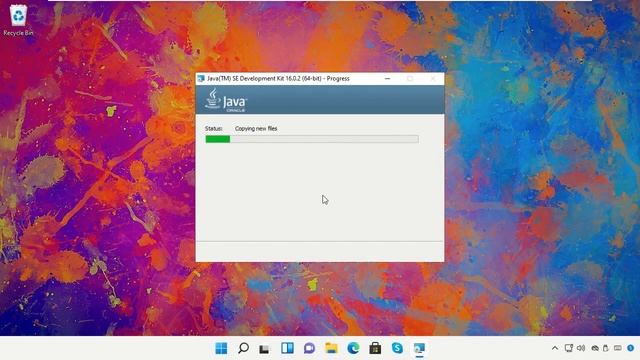This screenshot has width=640, height=360.
Task: Open Task View on taskbar
Action: pyautogui.click(x=264, y=349)
